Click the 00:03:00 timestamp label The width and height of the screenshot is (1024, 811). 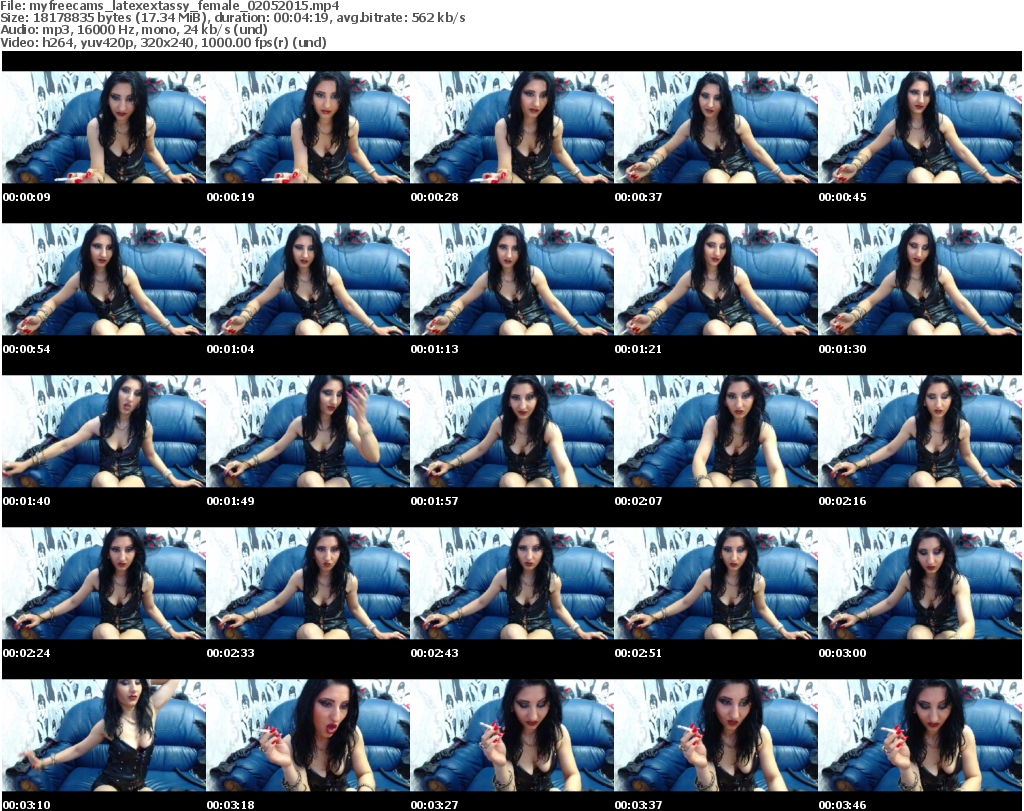tap(842, 652)
